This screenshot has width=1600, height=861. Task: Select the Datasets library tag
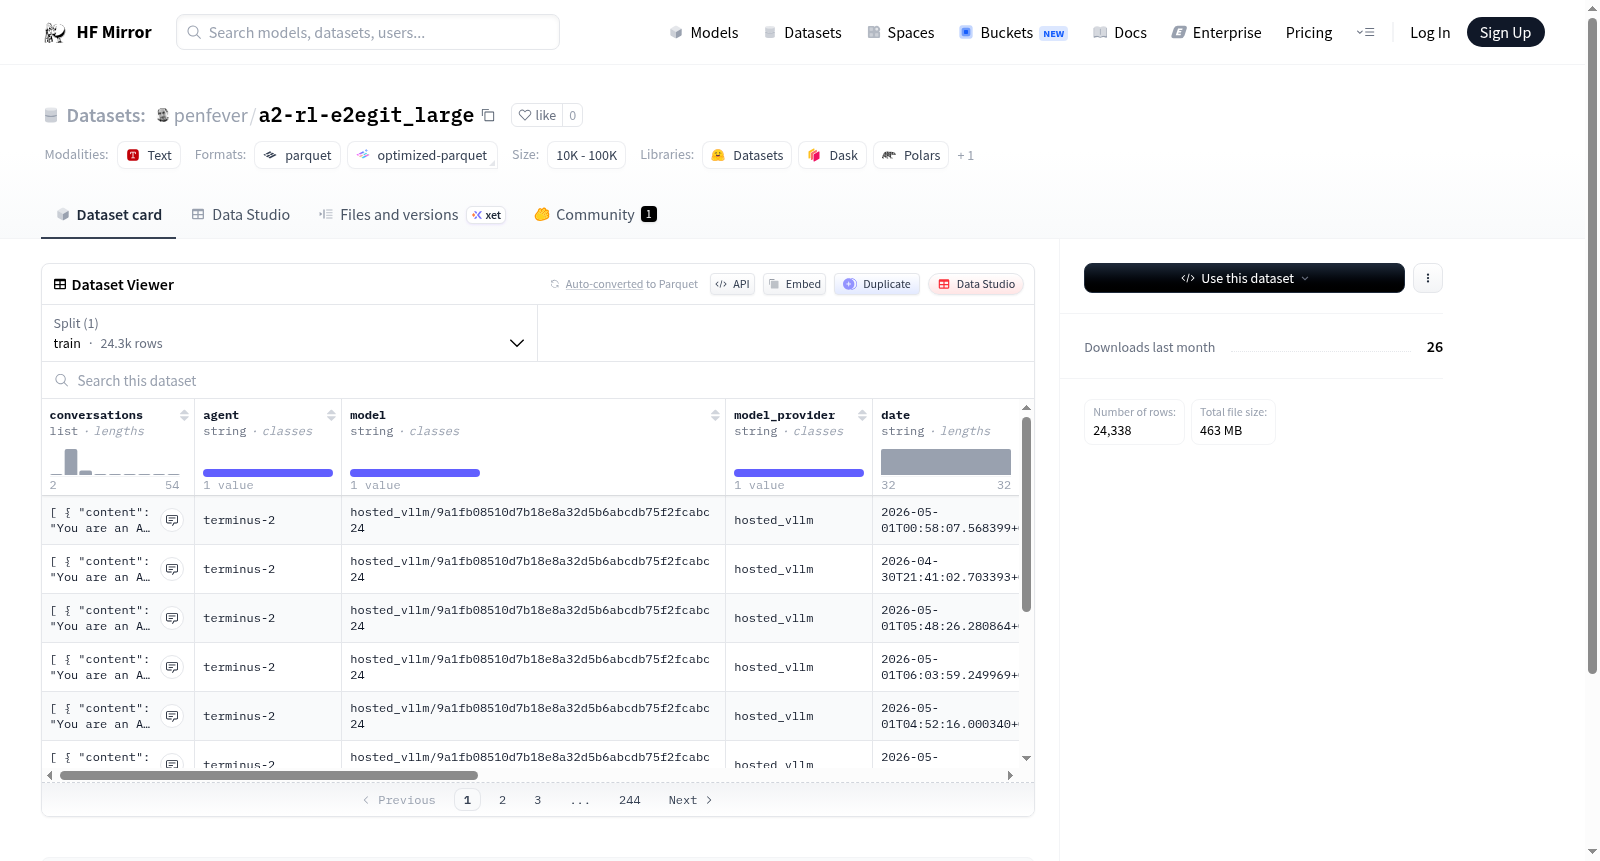[x=747, y=155]
